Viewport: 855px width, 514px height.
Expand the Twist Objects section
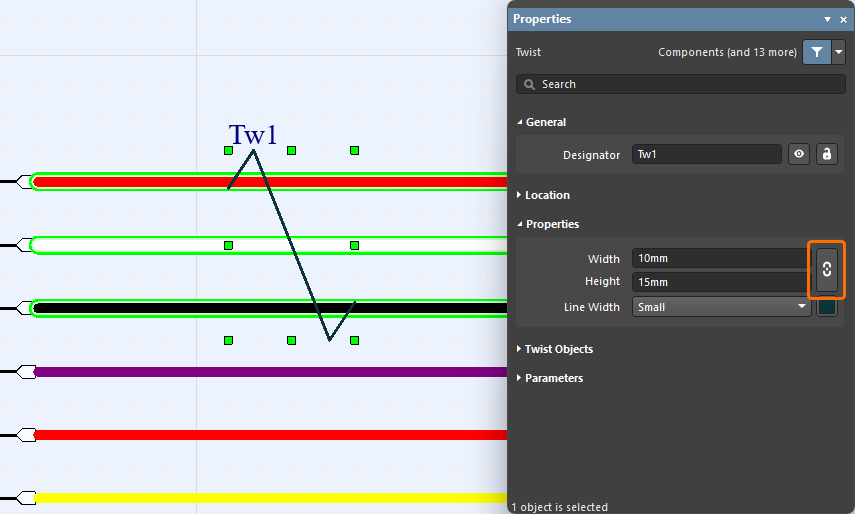coord(555,349)
